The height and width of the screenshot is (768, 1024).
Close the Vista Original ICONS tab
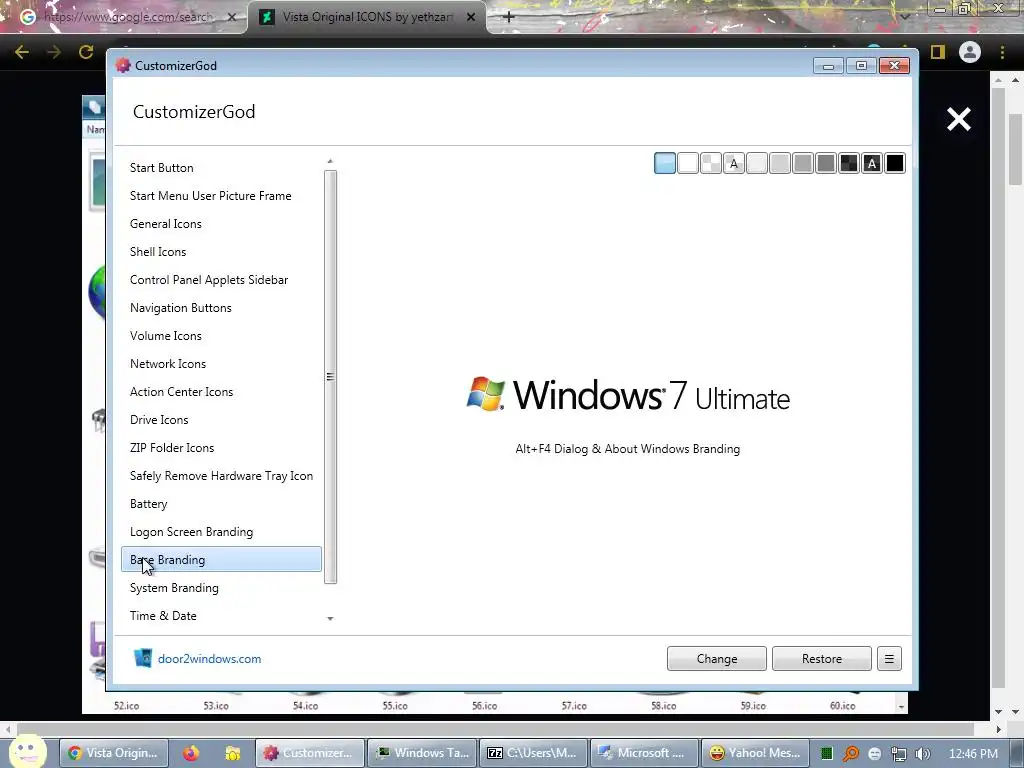pyautogui.click(x=471, y=17)
